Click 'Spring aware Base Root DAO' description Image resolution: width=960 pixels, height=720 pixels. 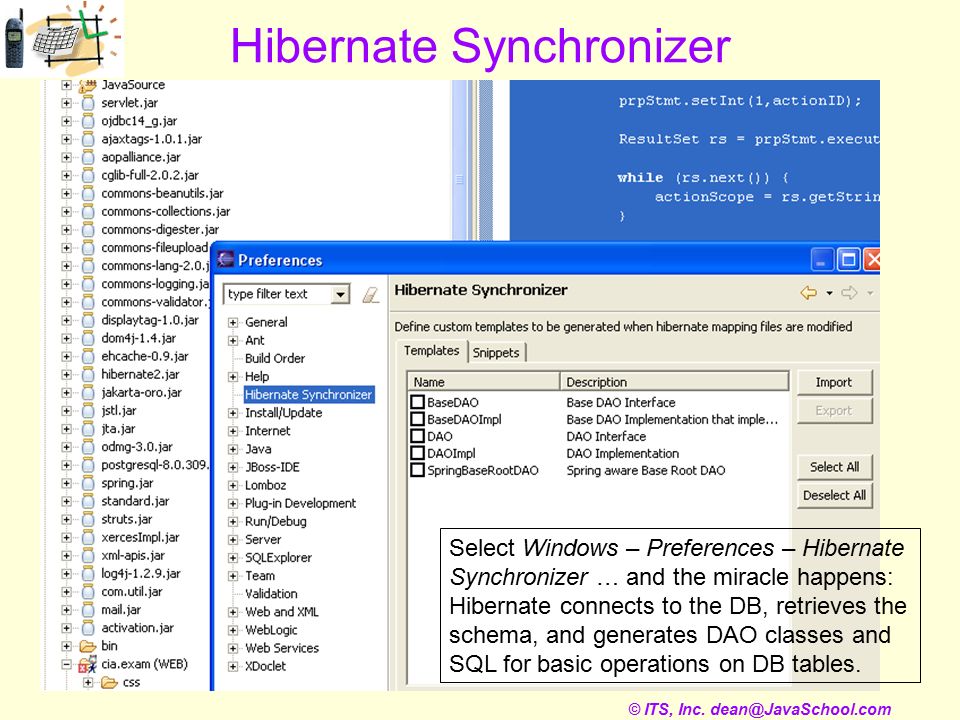[x=646, y=471]
